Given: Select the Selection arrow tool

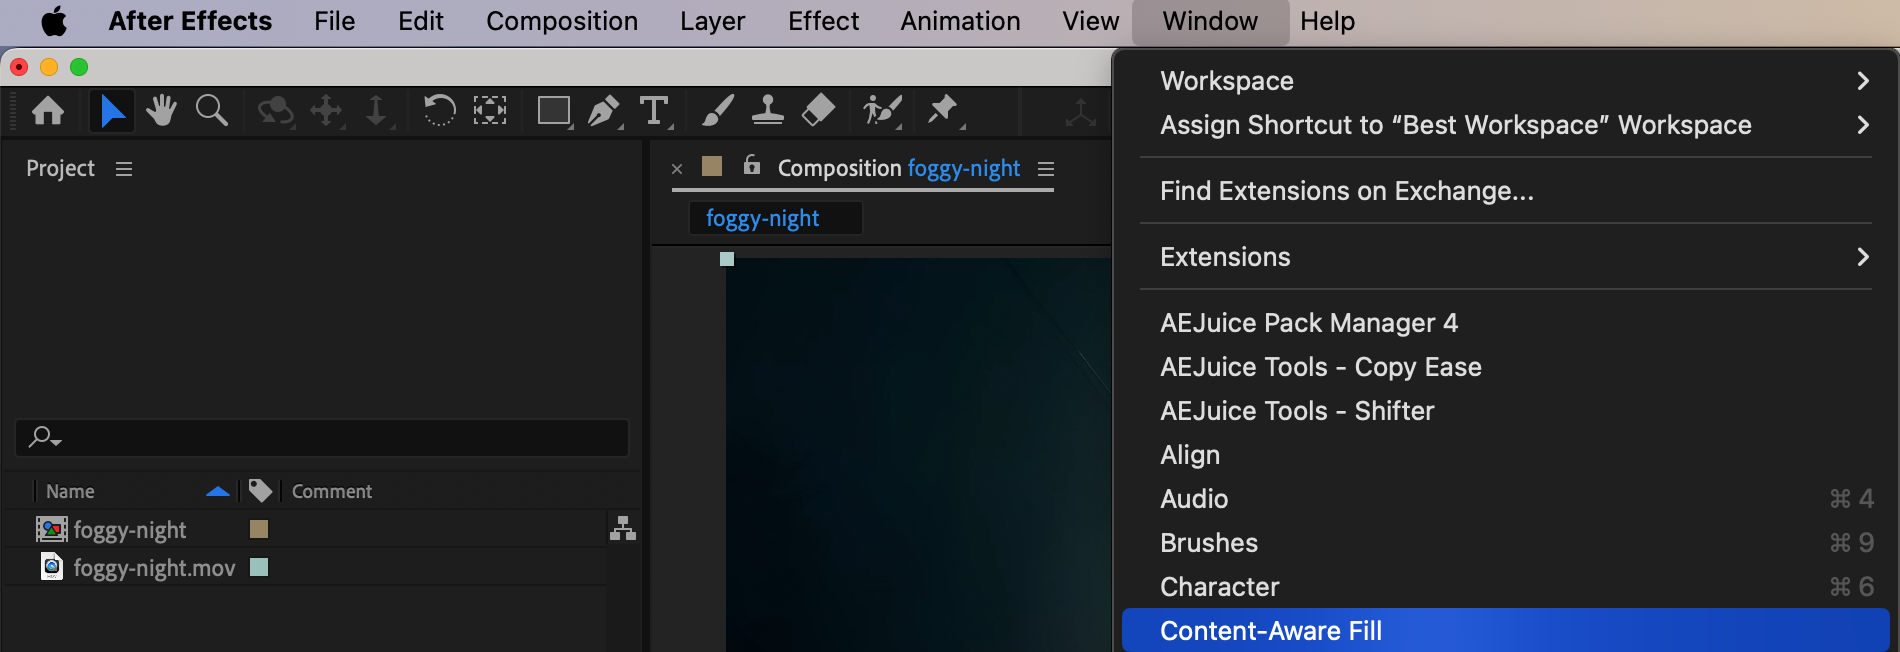Looking at the screenshot, I should 112,110.
